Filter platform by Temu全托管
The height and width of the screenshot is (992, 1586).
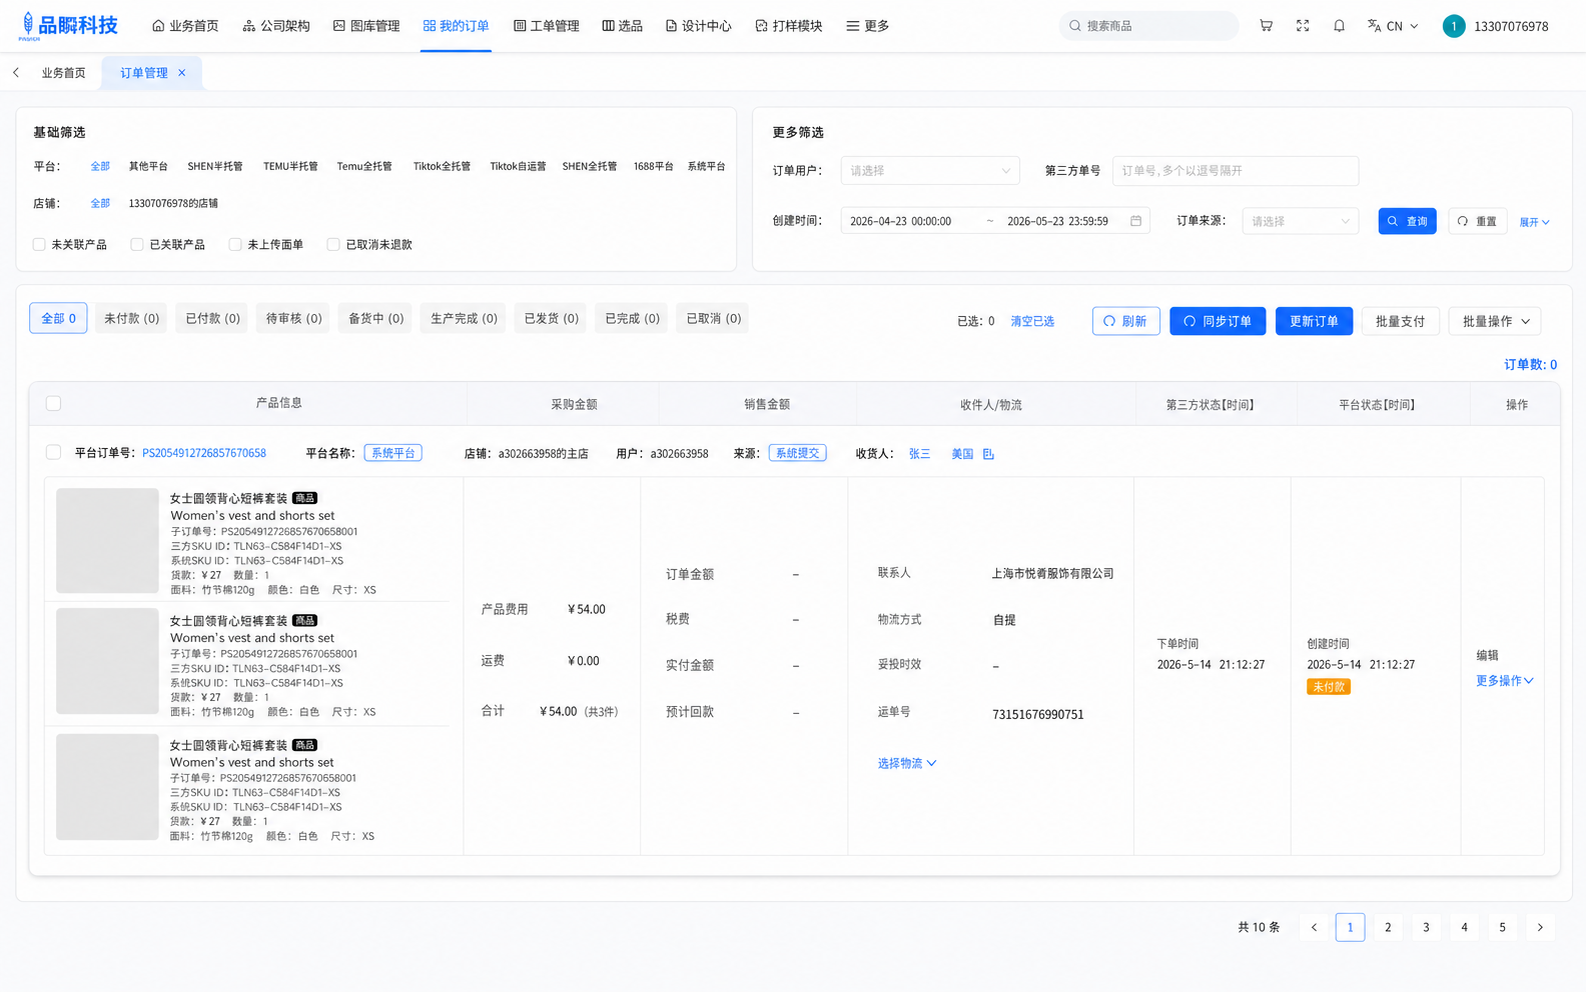(364, 166)
